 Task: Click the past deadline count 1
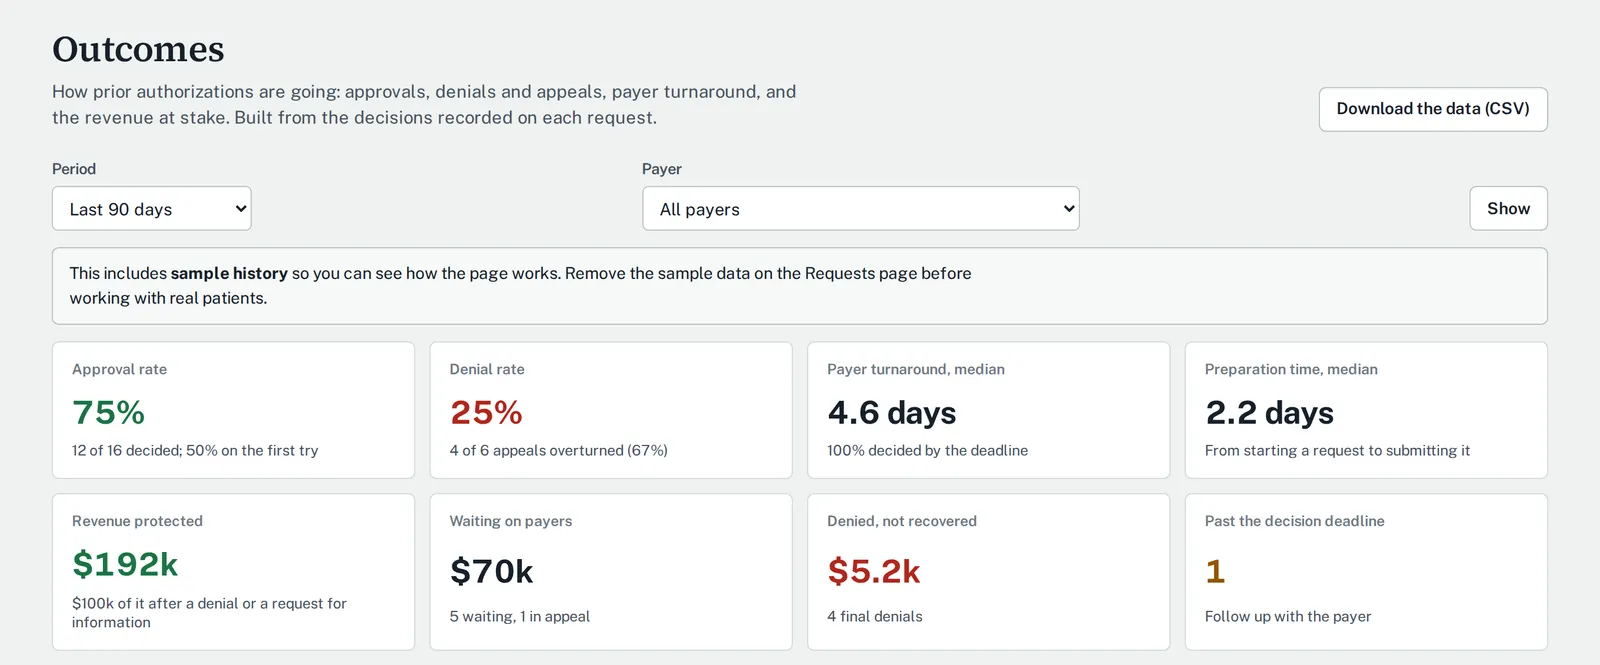pyautogui.click(x=1215, y=571)
